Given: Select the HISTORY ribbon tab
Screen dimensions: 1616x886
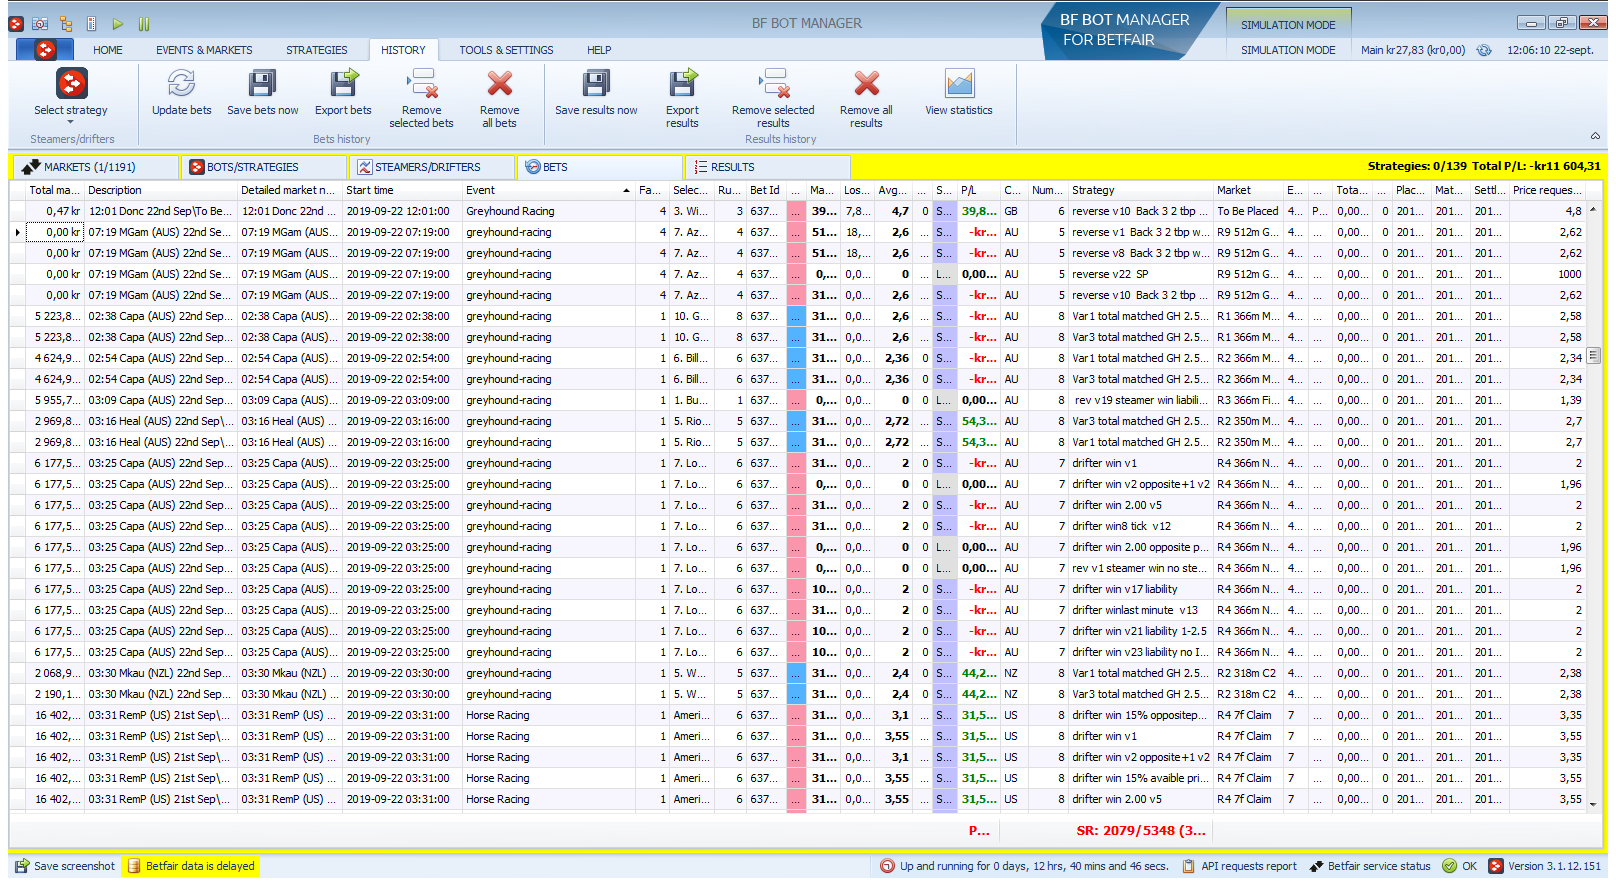Looking at the screenshot, I should 403,50.
